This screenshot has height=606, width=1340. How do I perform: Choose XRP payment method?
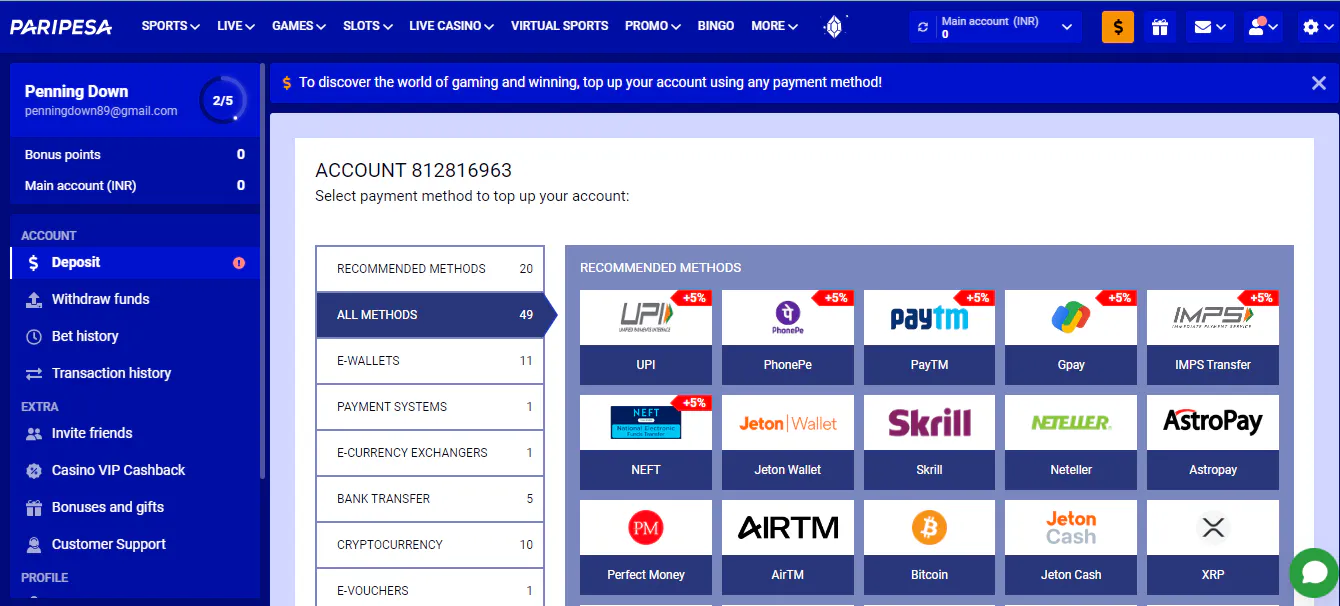click(x=1213, y=547)
